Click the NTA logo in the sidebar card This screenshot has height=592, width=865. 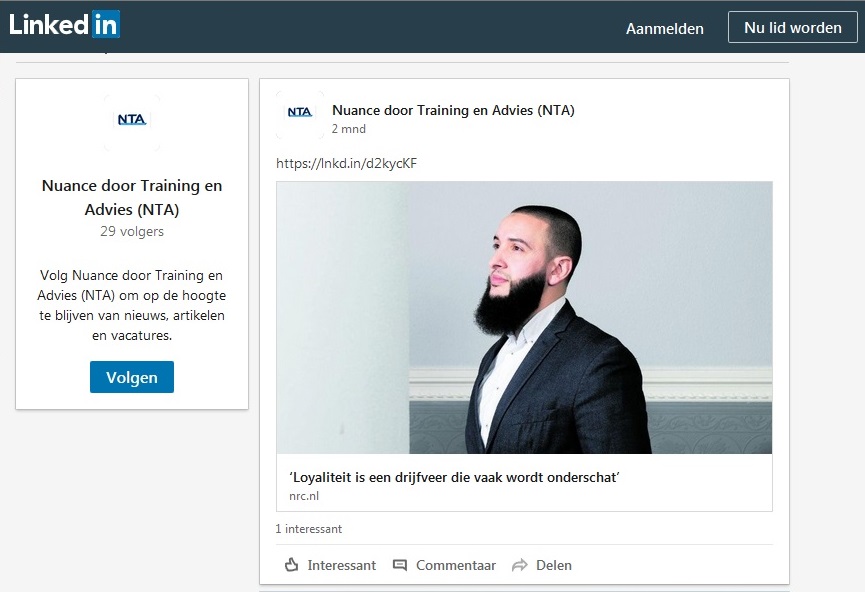pos(132,120)
